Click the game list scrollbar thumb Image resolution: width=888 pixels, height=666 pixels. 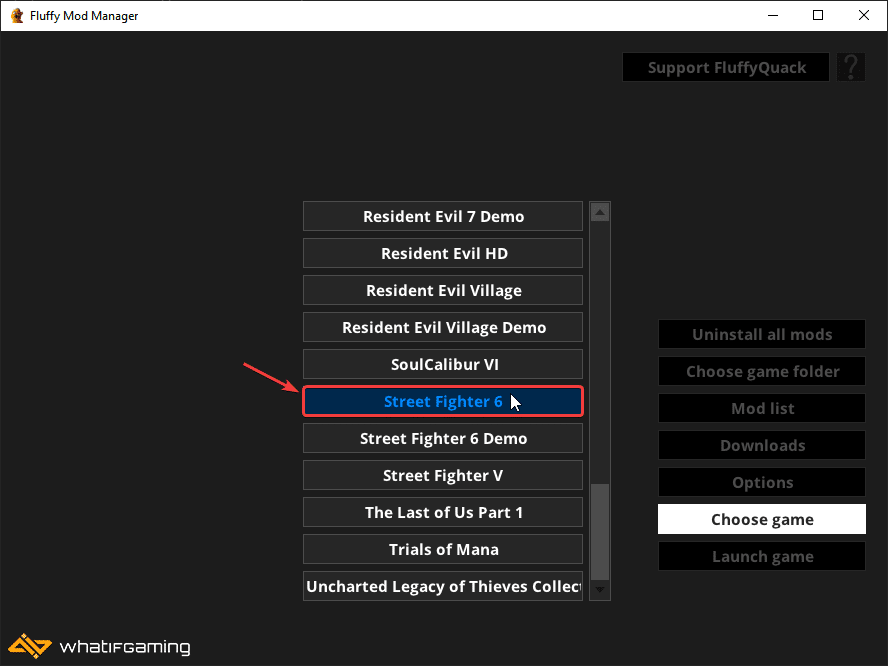click(600, 532)
